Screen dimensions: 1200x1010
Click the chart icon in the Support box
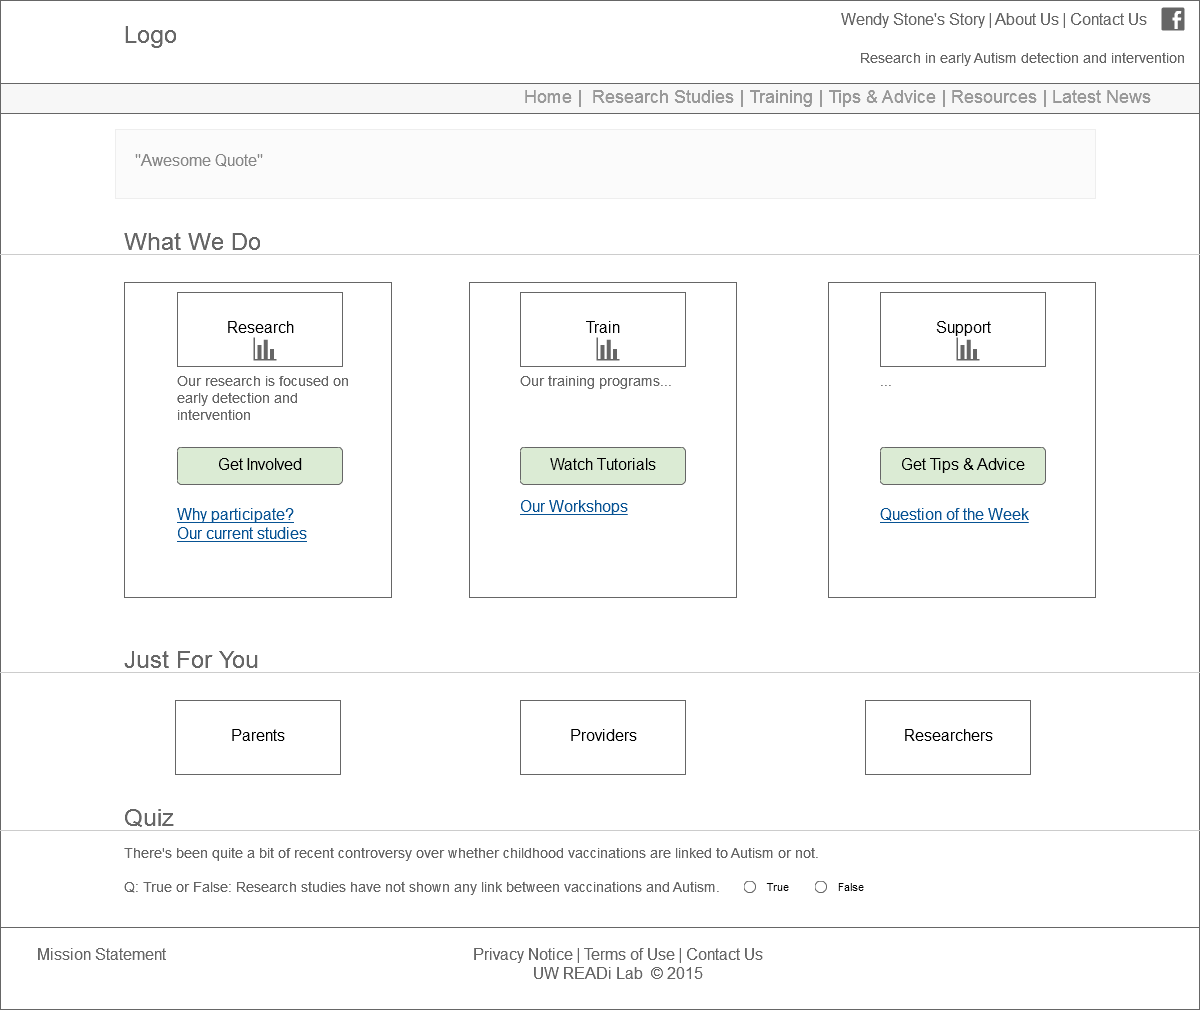(968, 349)
